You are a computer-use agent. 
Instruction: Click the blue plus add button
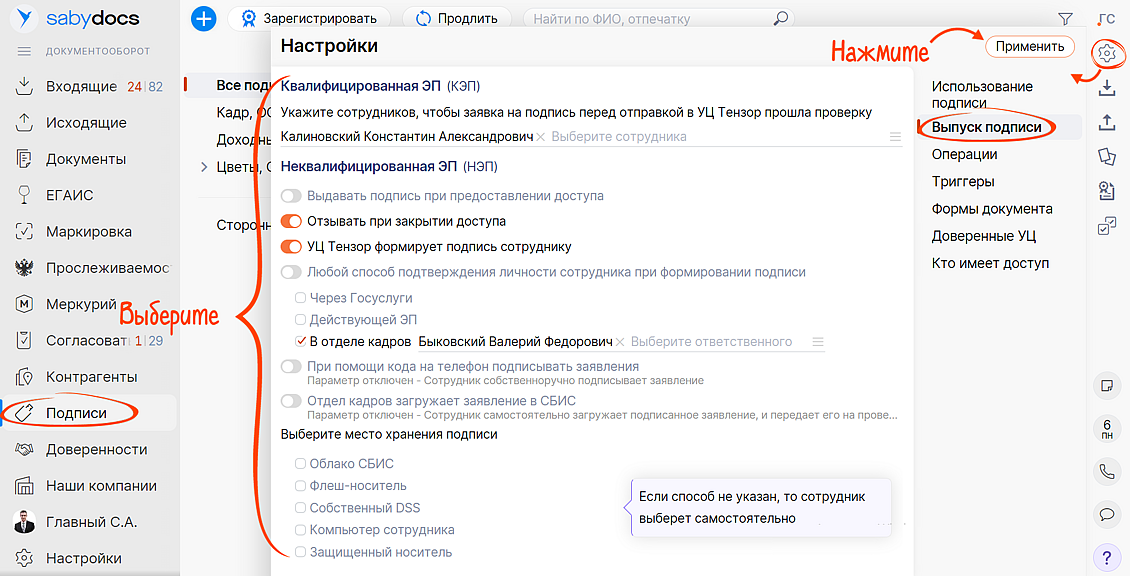[x=204, y=18]
